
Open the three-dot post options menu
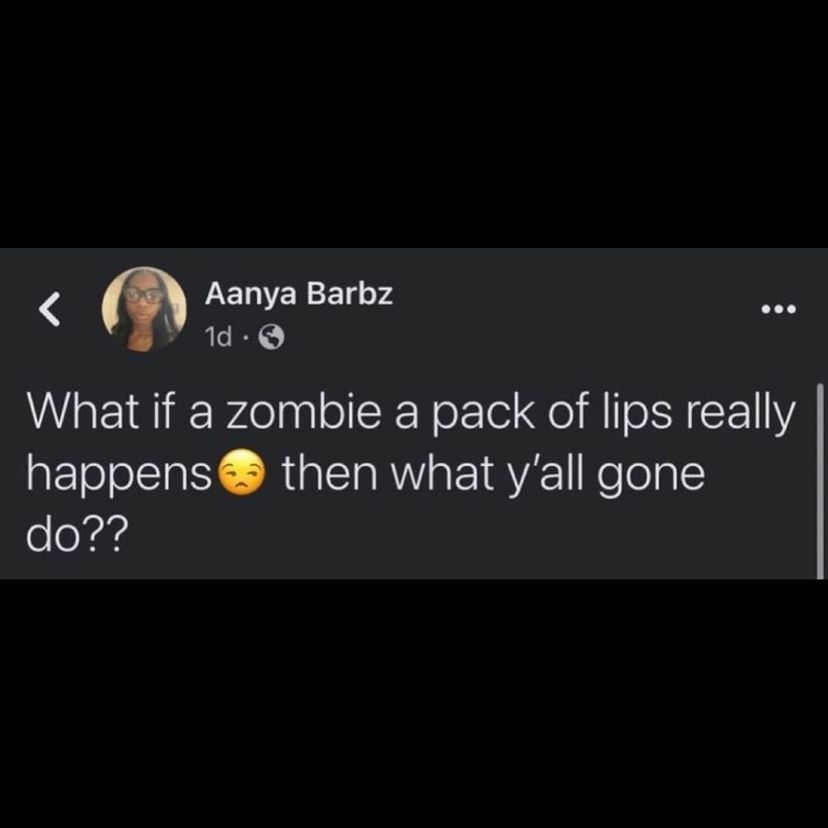pos(778,309)
